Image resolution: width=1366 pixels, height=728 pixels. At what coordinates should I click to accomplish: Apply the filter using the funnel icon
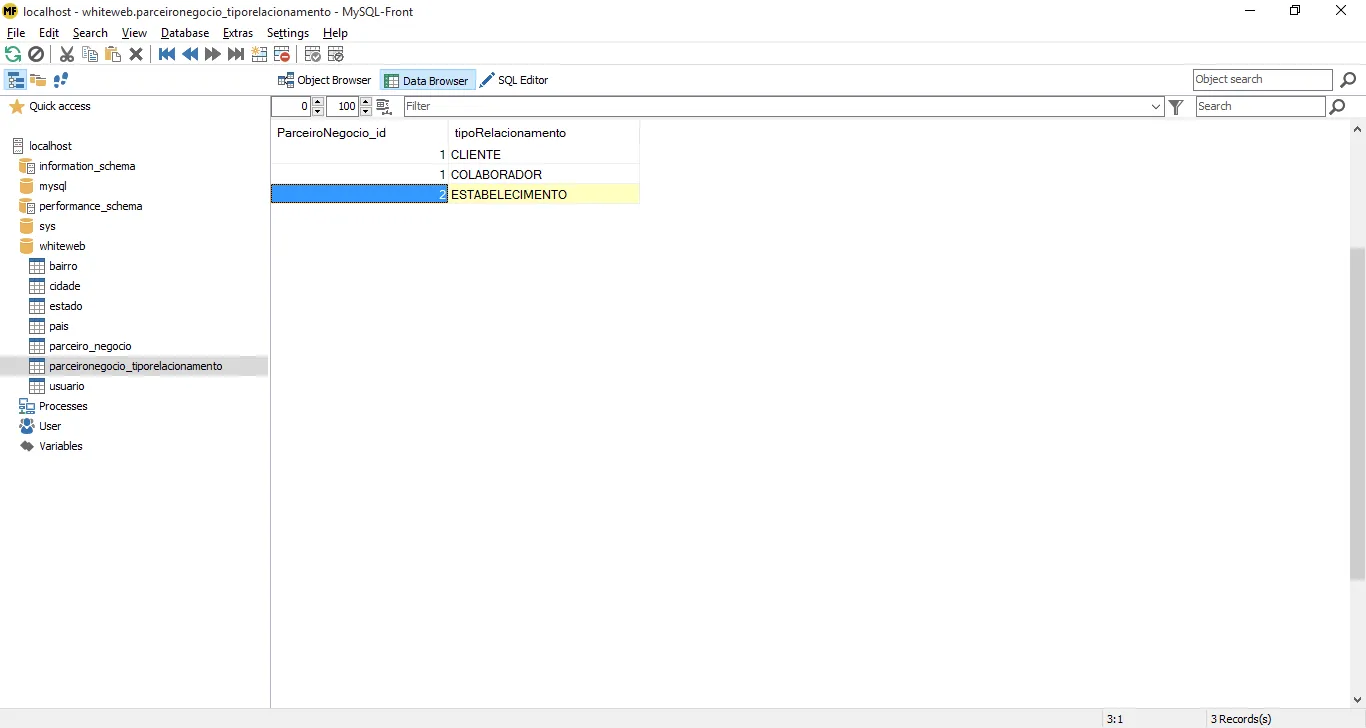1176,106
